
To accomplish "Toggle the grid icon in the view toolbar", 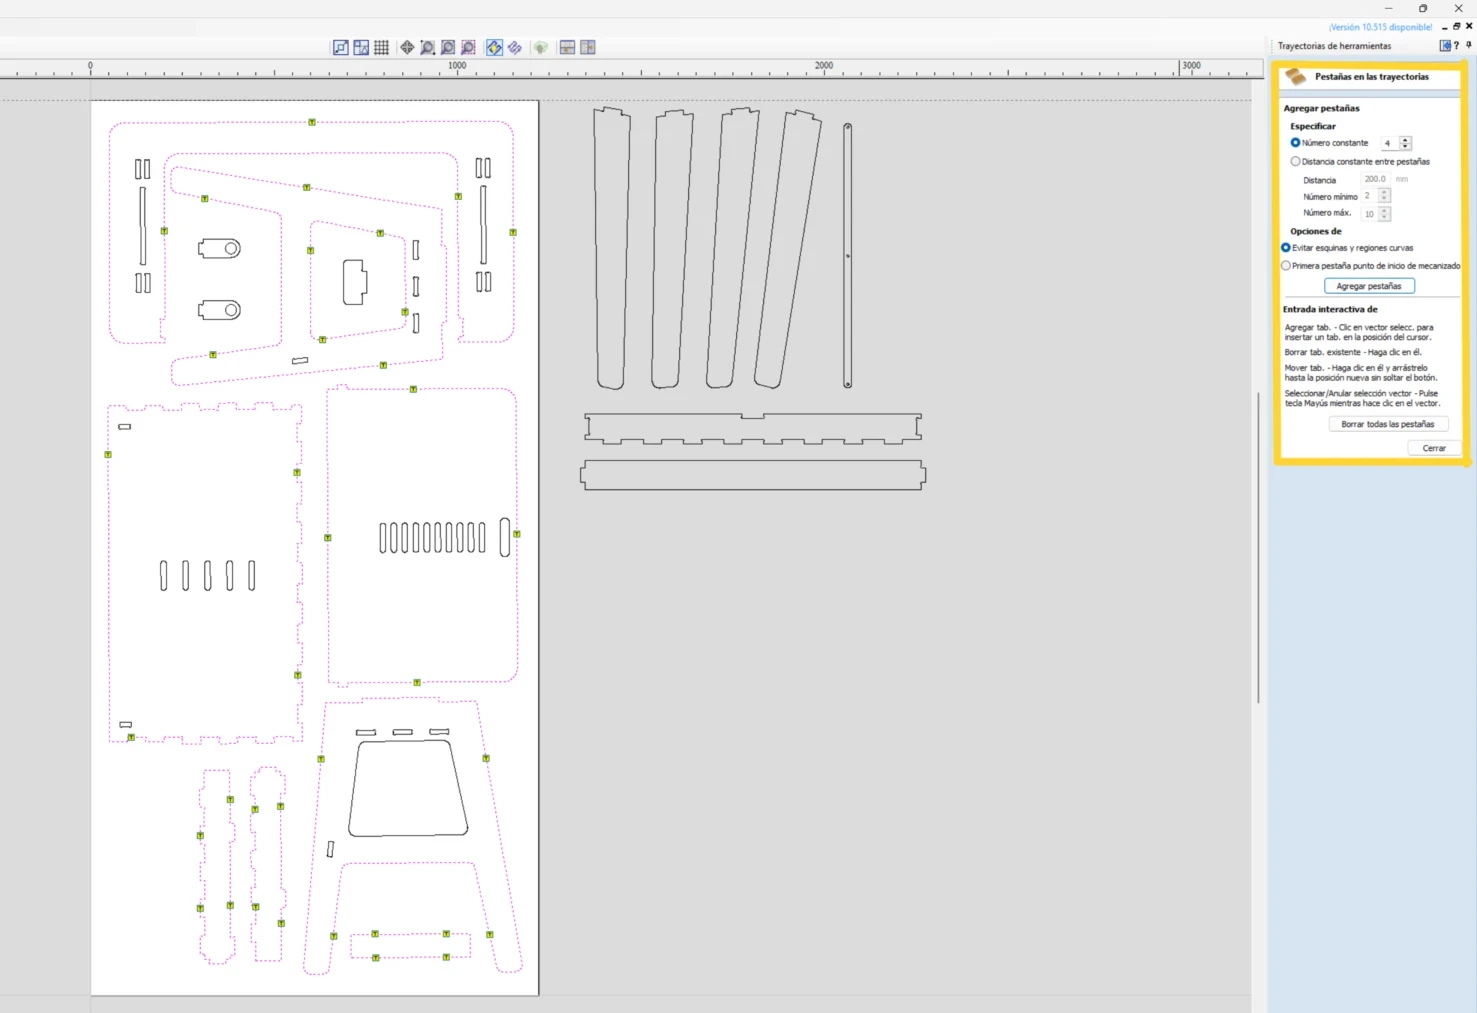I will (381, 48).
